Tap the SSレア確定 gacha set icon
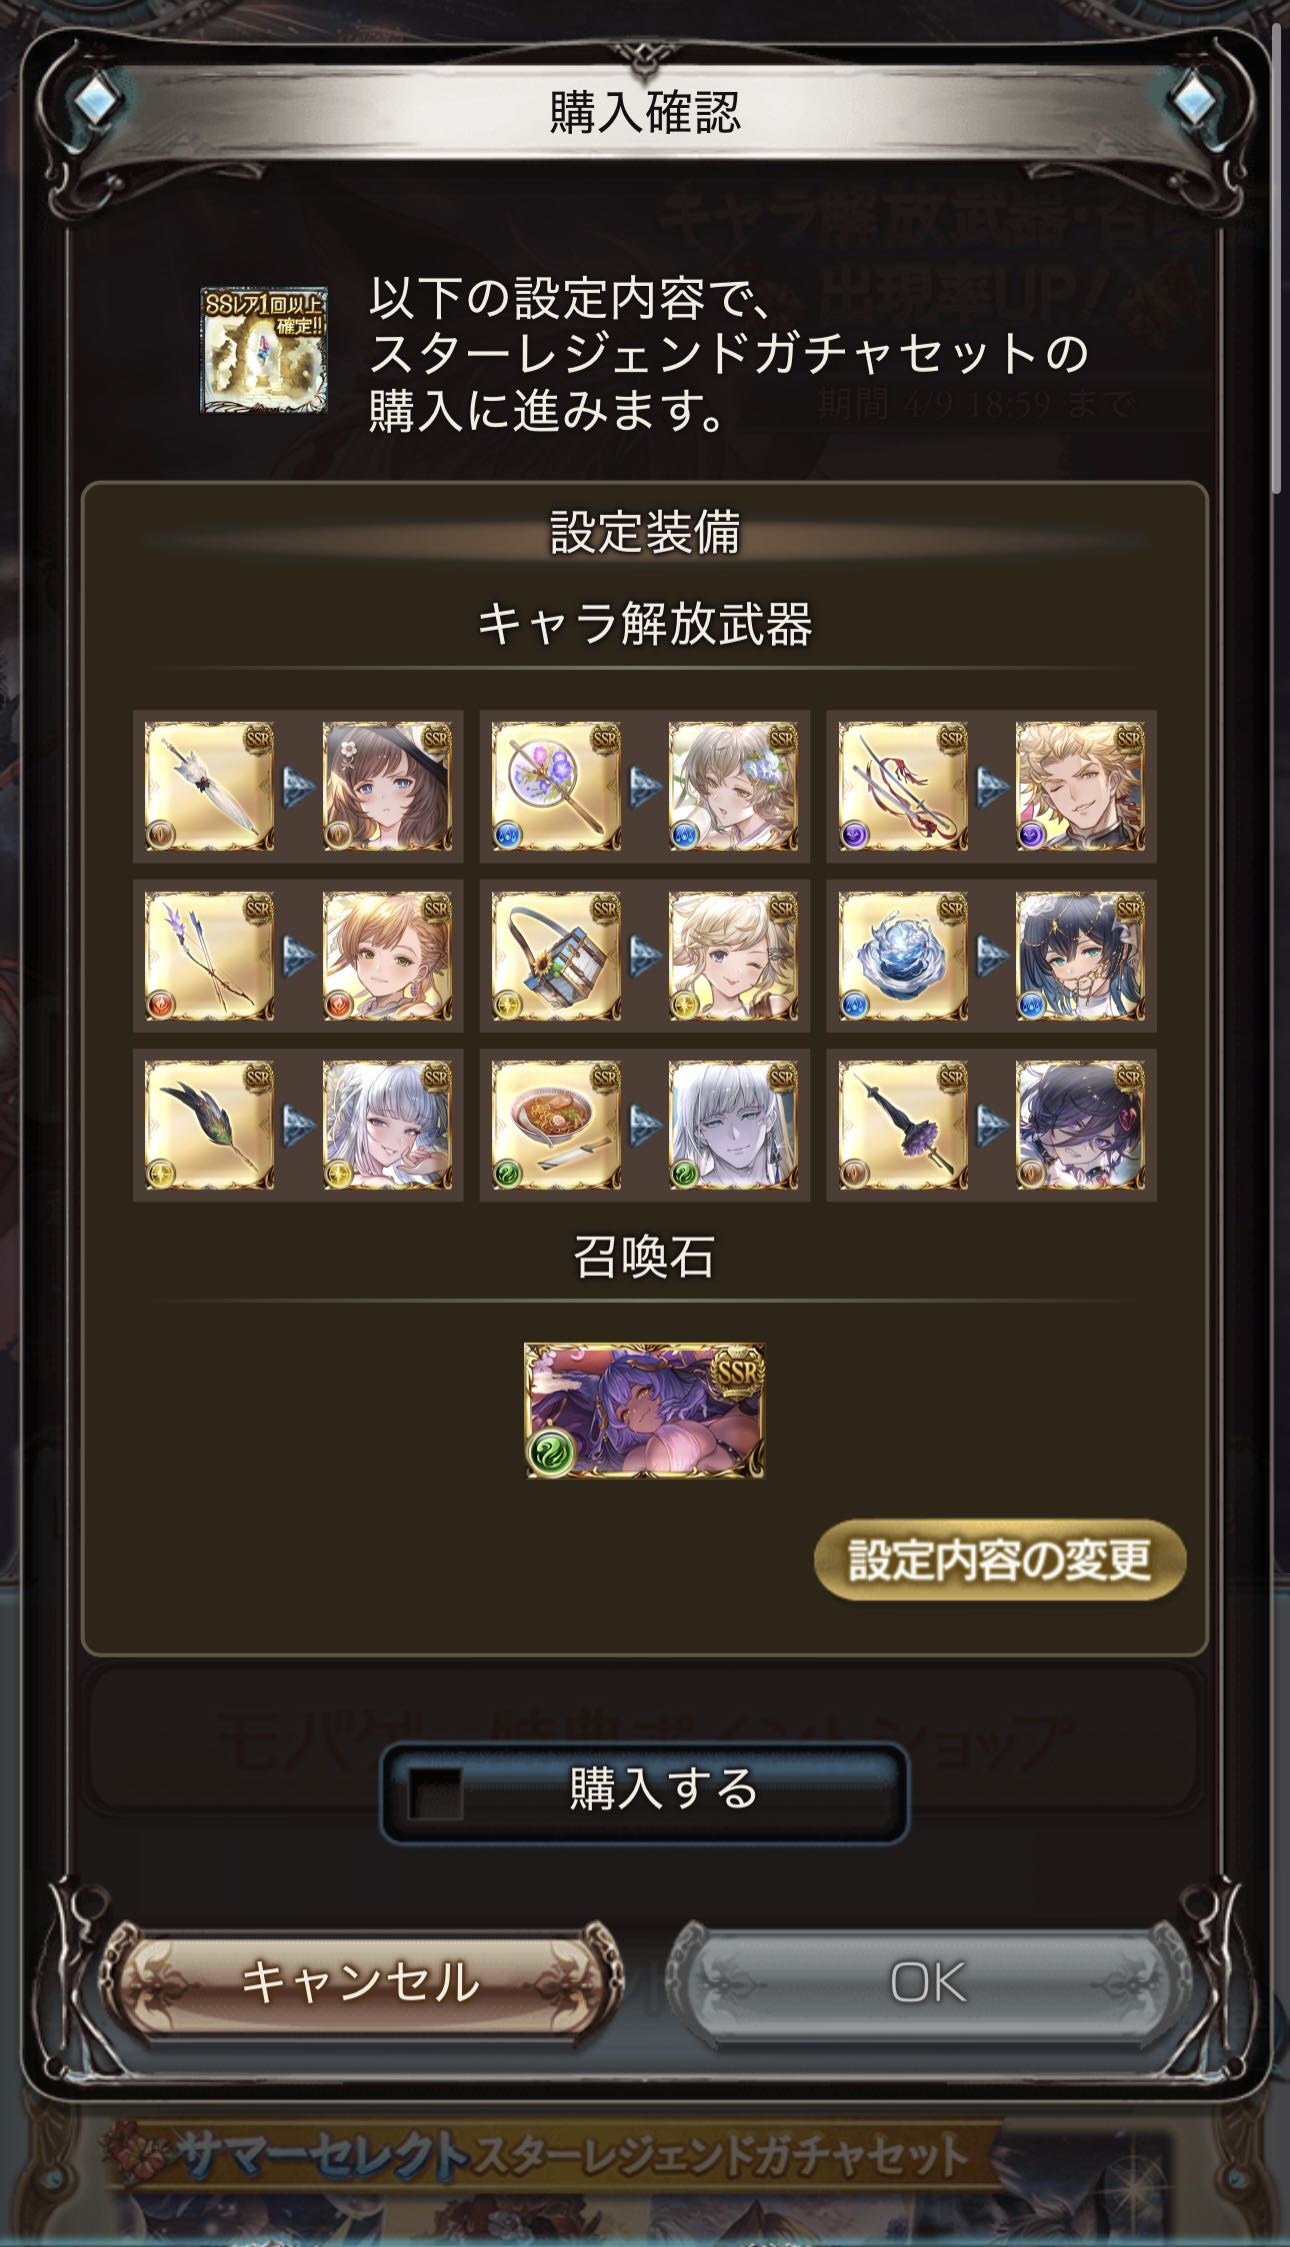The image size is (1290, 2247). pos(264,350)
